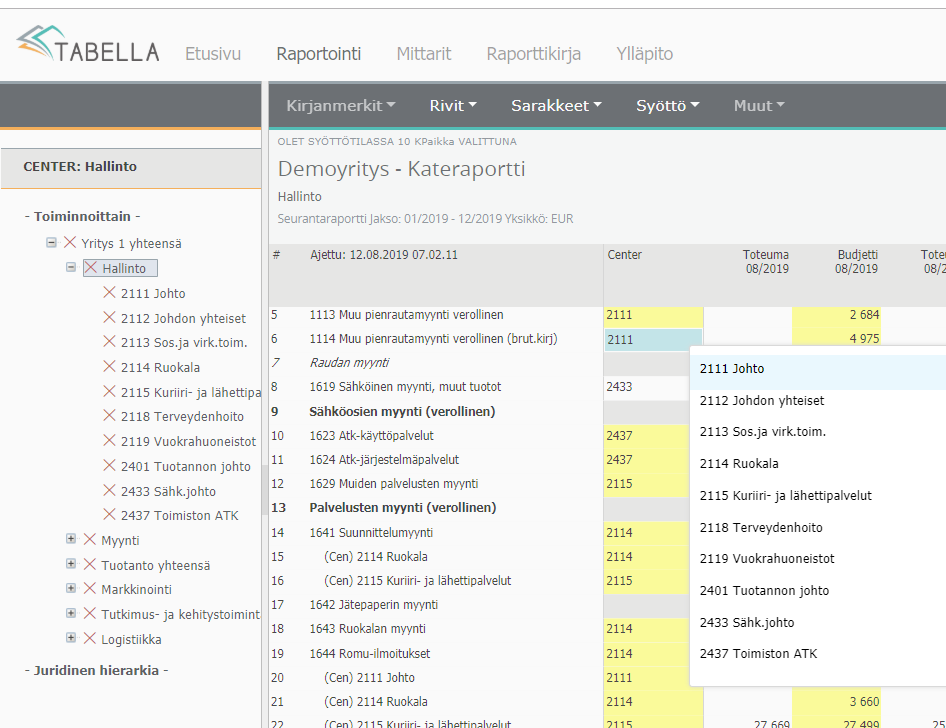Click X icon beside 2437 Toimiston ATK in tree
The width and height of the screenshot is (946, 728).
pos(109,515)
